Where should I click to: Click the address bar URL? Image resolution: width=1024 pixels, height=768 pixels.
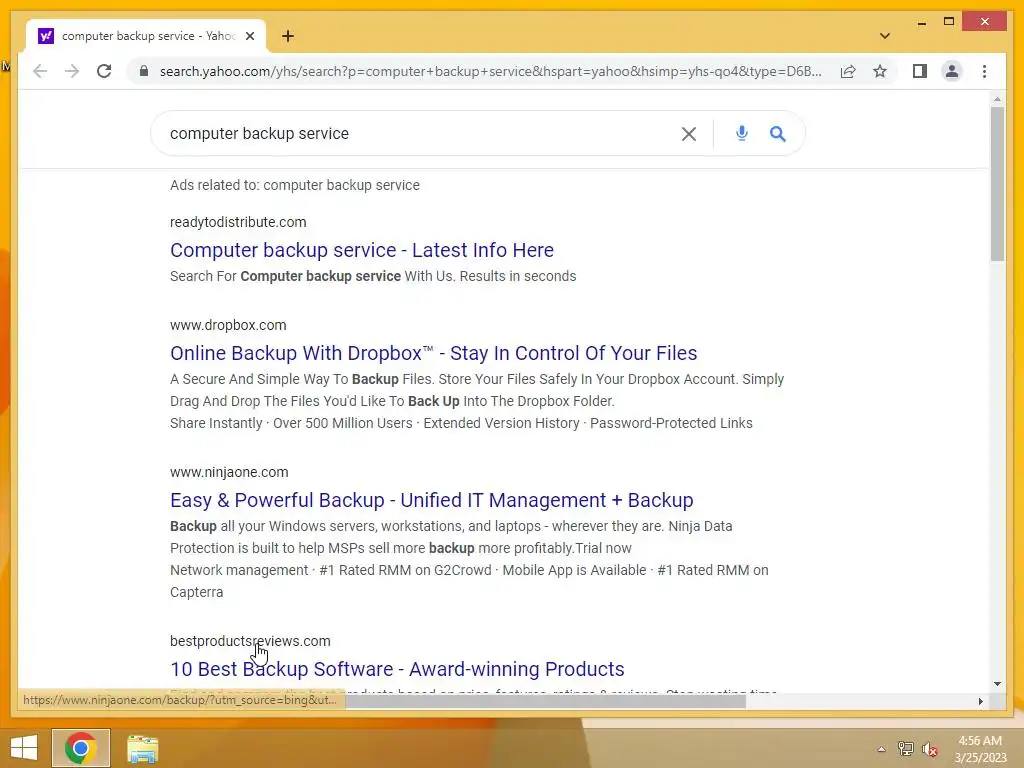coord(490,71)
